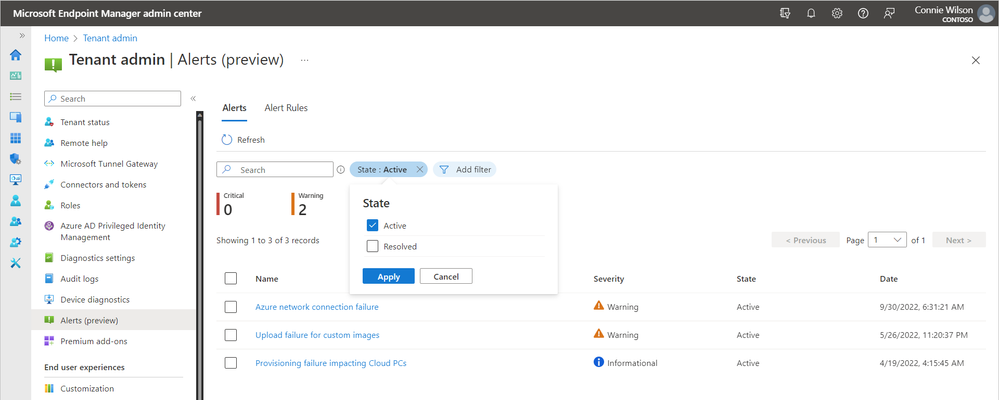The width and height of the screenshot is (999, 400).
Task: Open the Page number dropdown
Action: (x=888, y=240)
